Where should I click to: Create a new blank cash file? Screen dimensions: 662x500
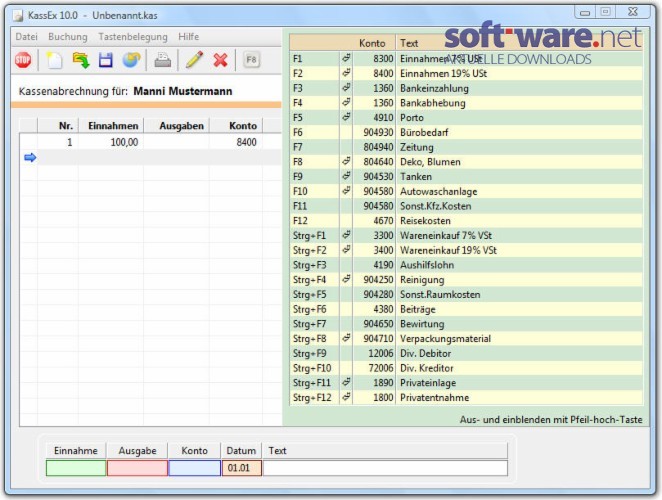[x=54, y=60]
